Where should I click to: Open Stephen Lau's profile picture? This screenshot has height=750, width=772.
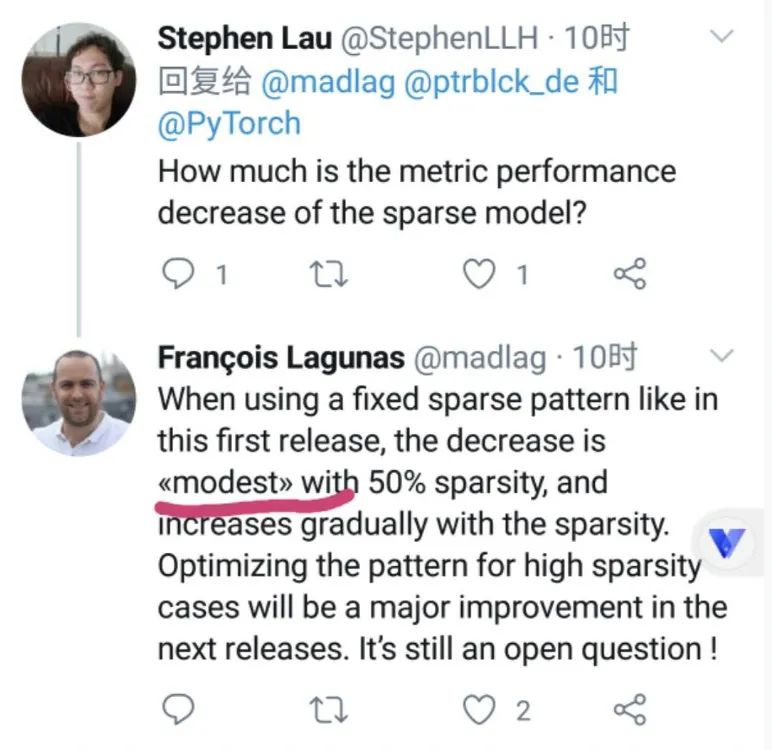(x=78, y=80)
